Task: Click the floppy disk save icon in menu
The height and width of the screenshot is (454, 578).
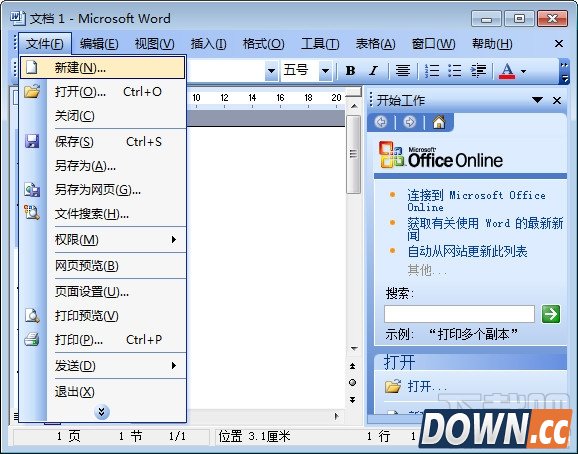Action: point(32,142)
